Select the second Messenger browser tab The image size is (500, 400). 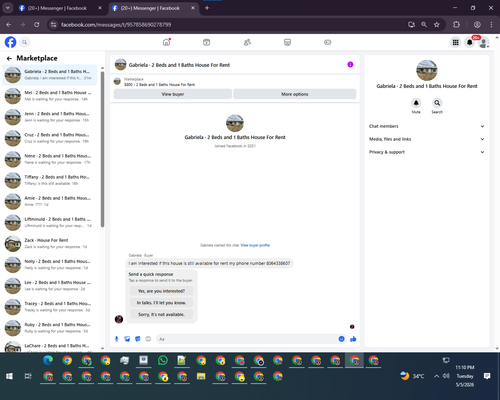(x=153, y=8)
